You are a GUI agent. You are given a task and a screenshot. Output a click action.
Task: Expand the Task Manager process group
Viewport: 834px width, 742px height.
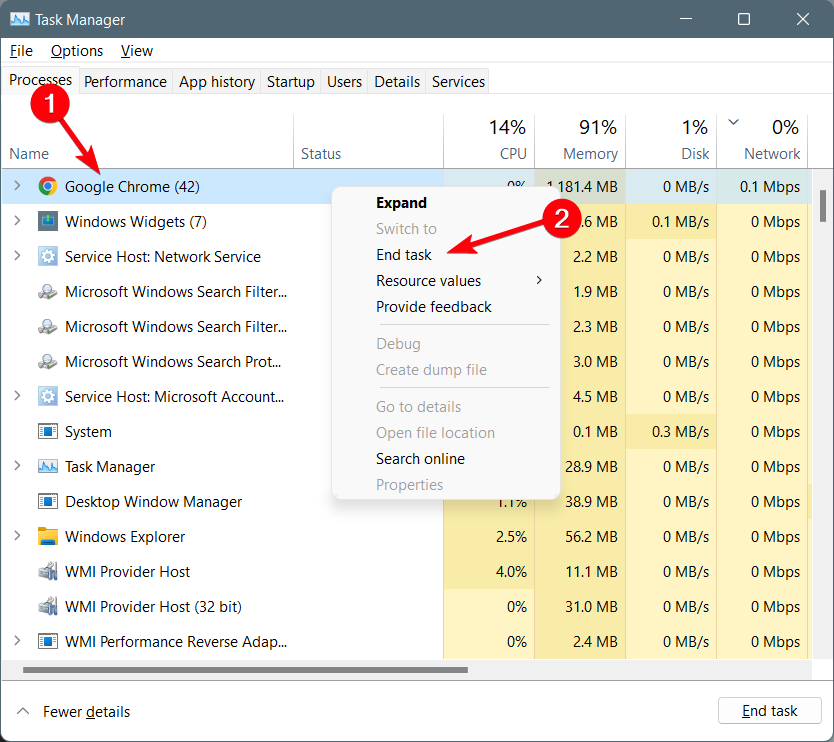click(18, 466)
